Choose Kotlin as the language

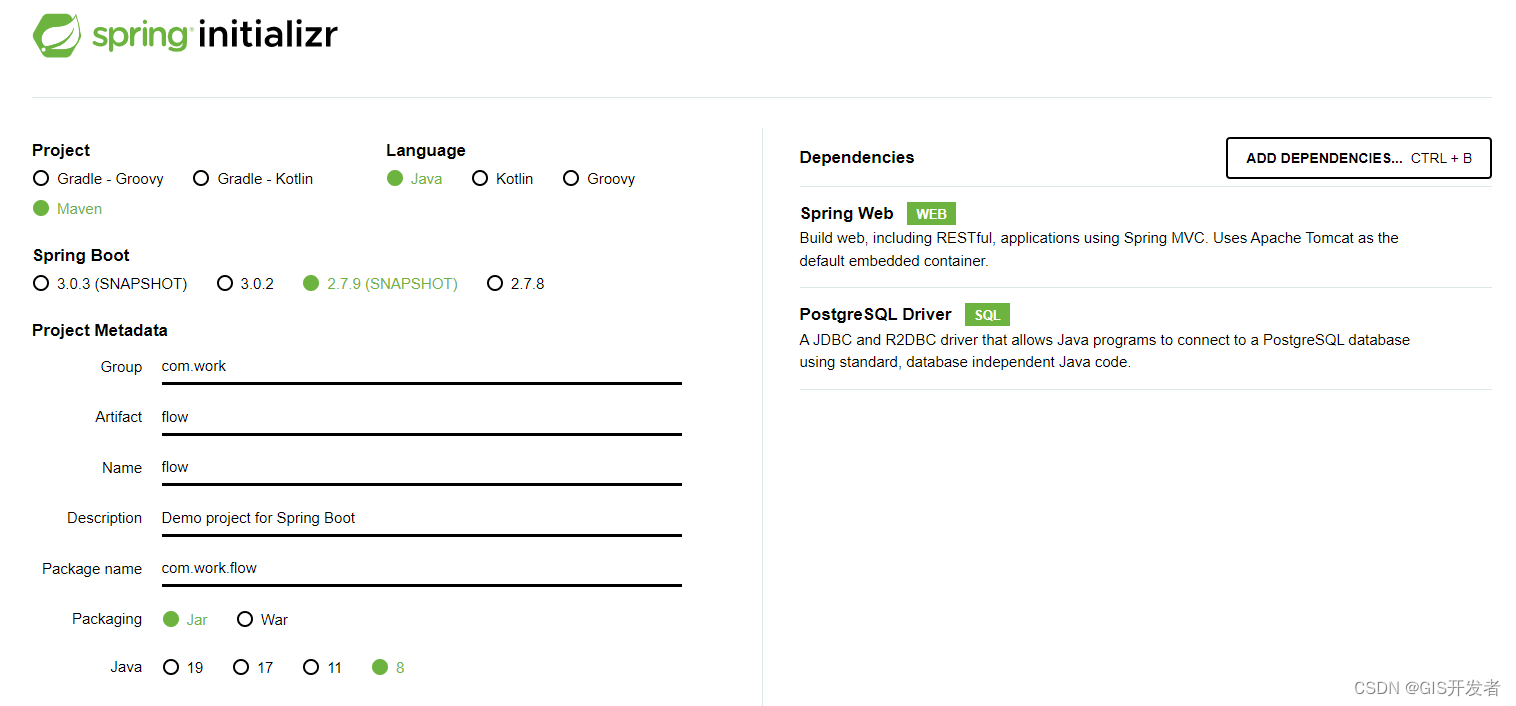click(480, 178)
